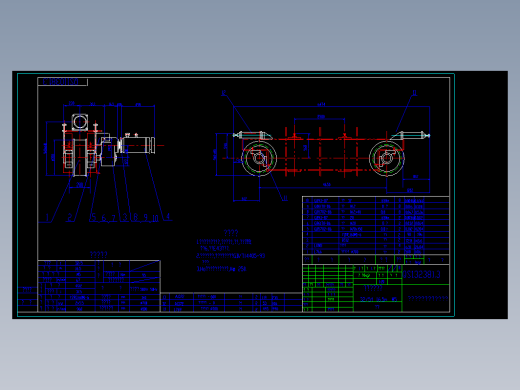Click the technical notes text in the center

(x=231, y=251)
